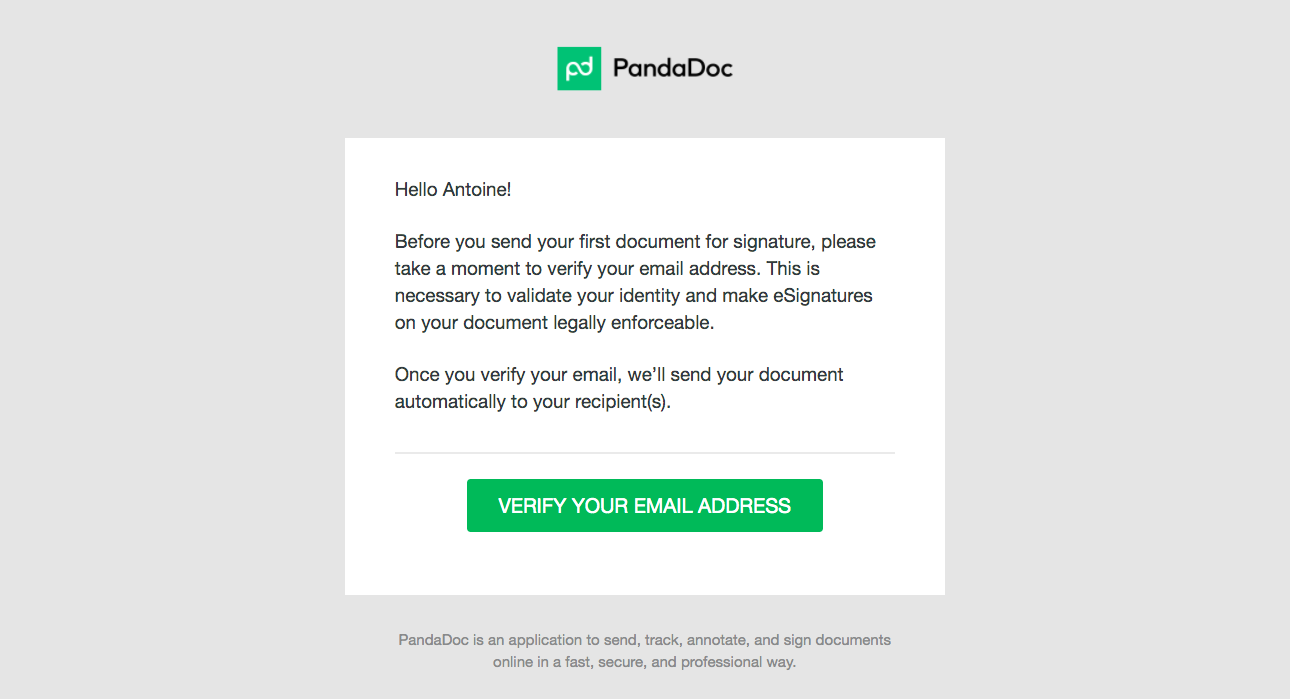The height and width of the screenshot is (699, 1290).
Task: Click the sentence starting "Once you verify your email"
Action: click(x=619, y=375)
